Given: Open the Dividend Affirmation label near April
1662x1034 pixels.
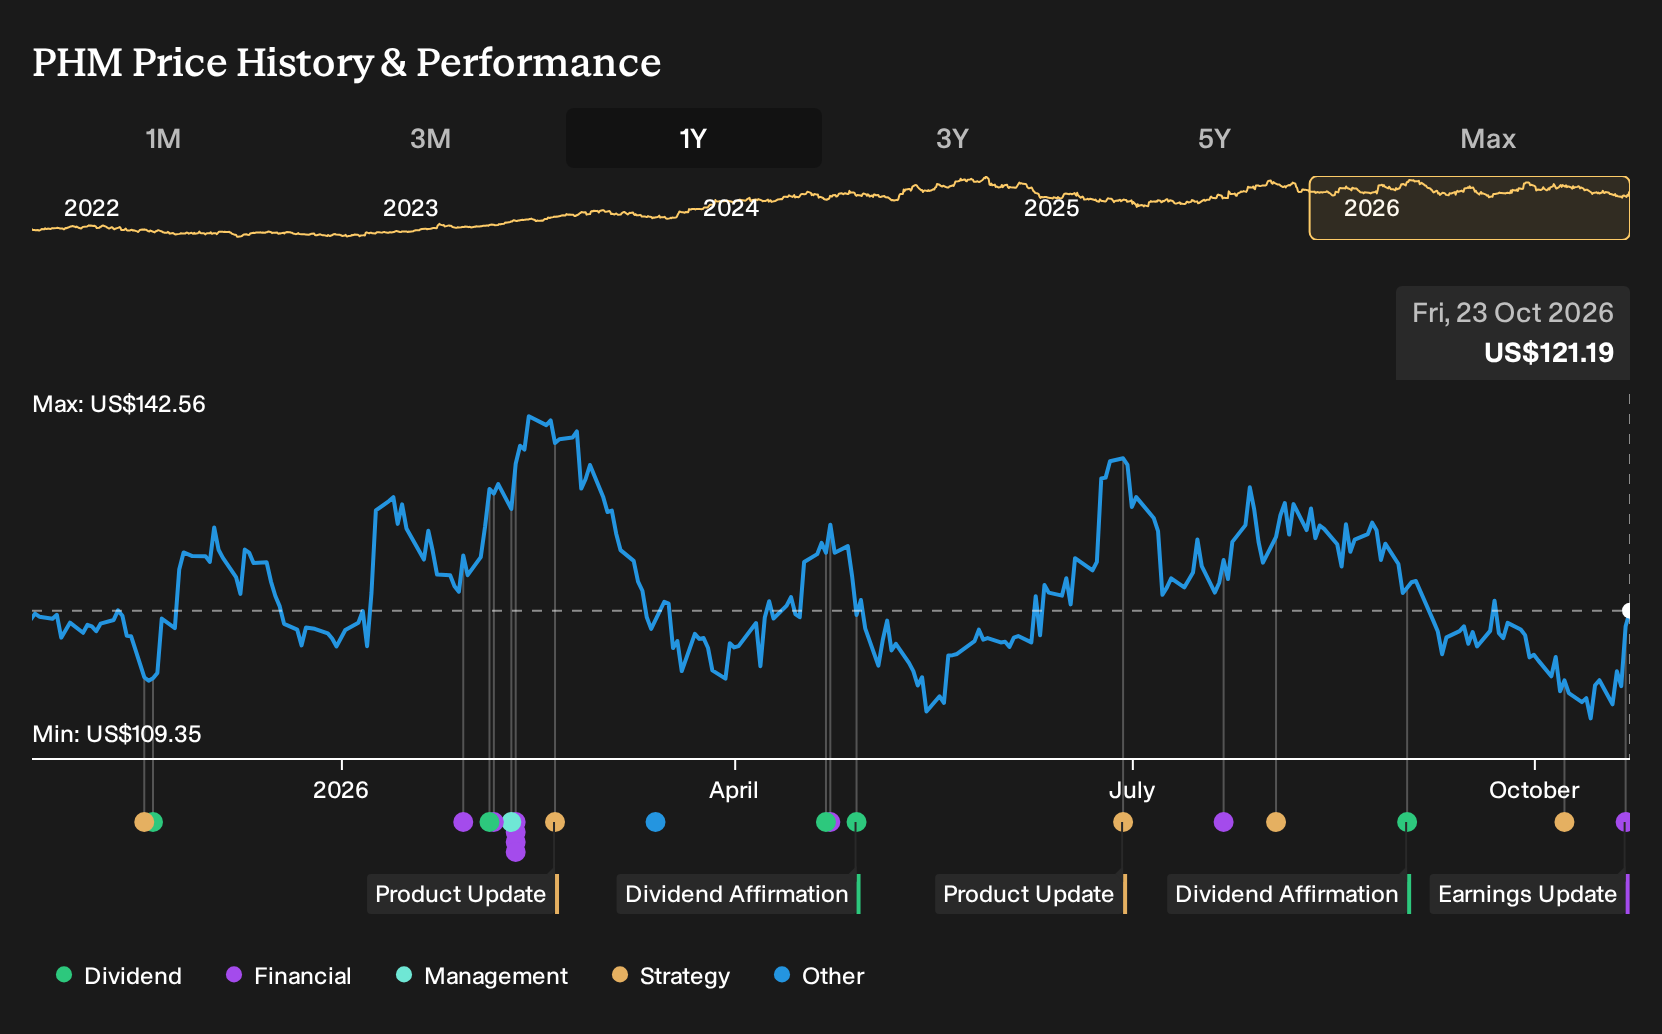Looking at the screenshot, I should pos(738,894).
